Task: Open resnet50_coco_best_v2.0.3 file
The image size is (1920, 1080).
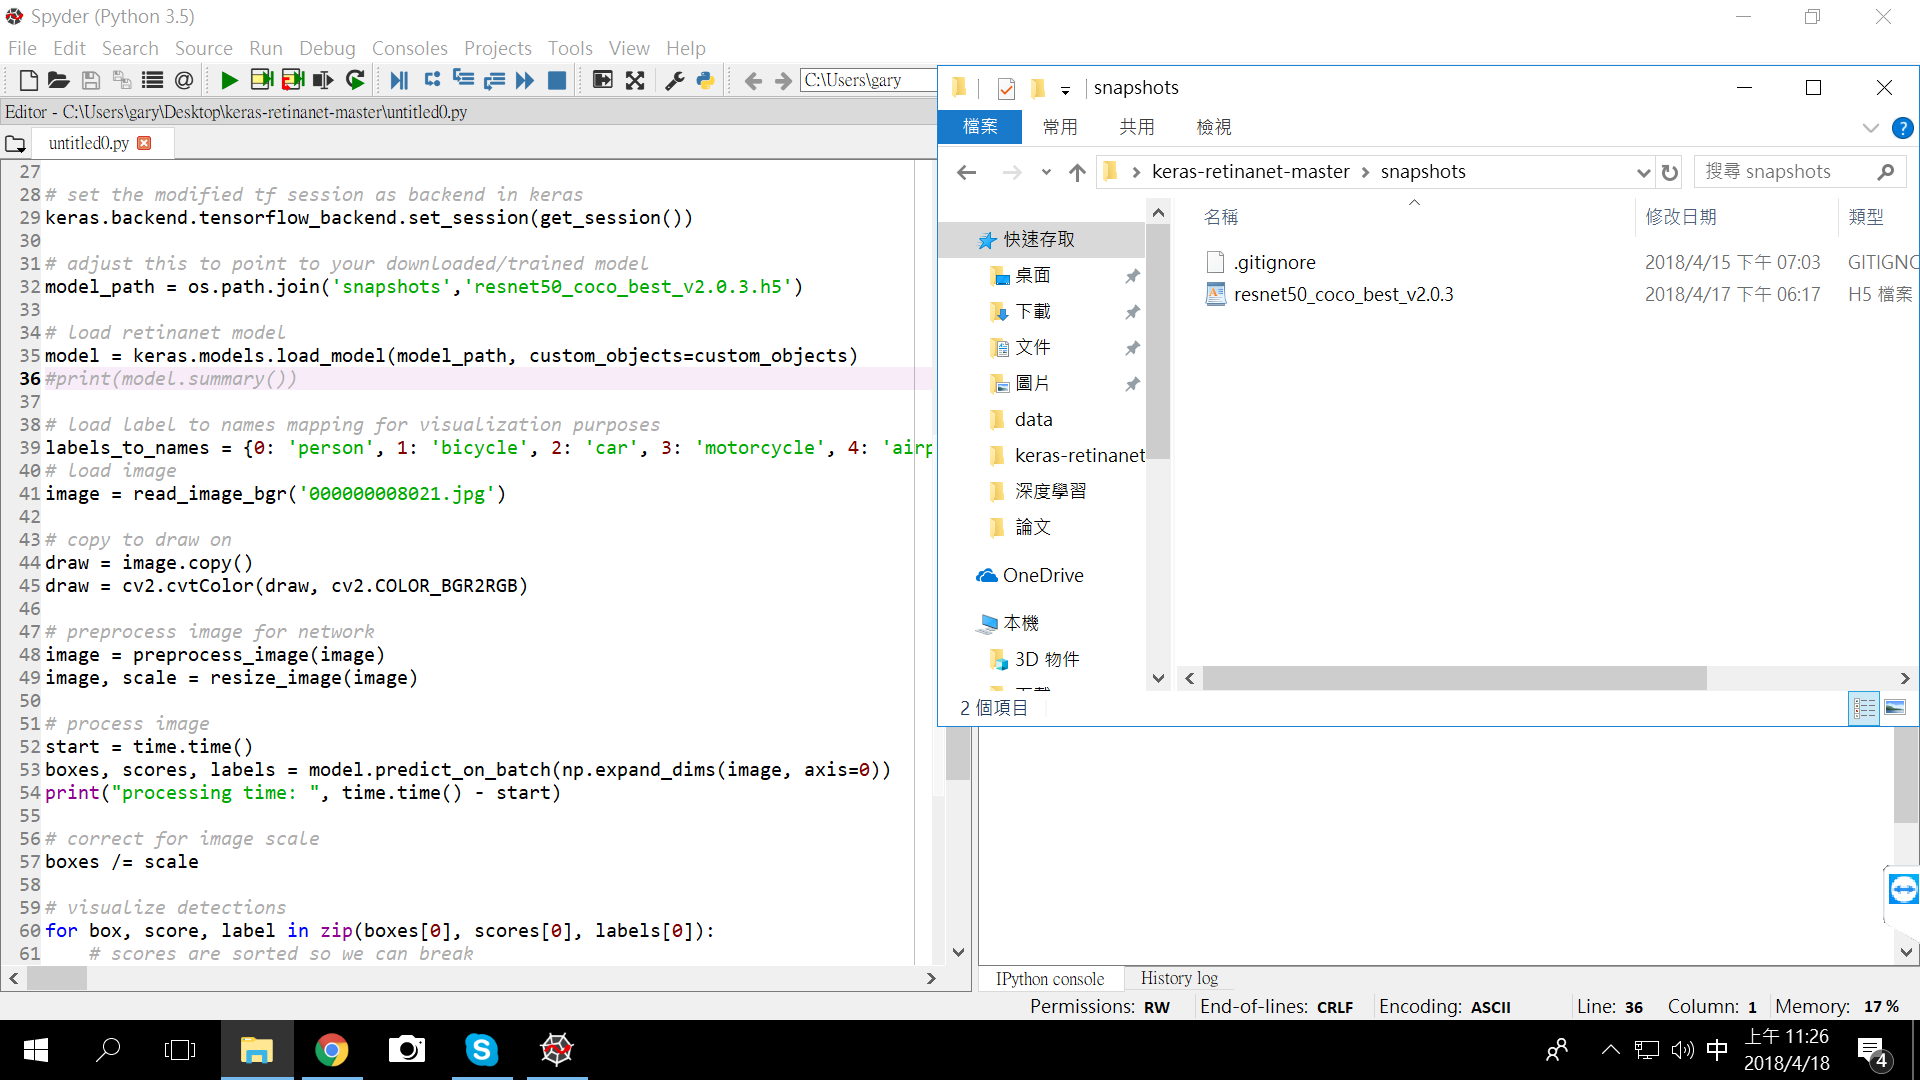Action: 1344,294
